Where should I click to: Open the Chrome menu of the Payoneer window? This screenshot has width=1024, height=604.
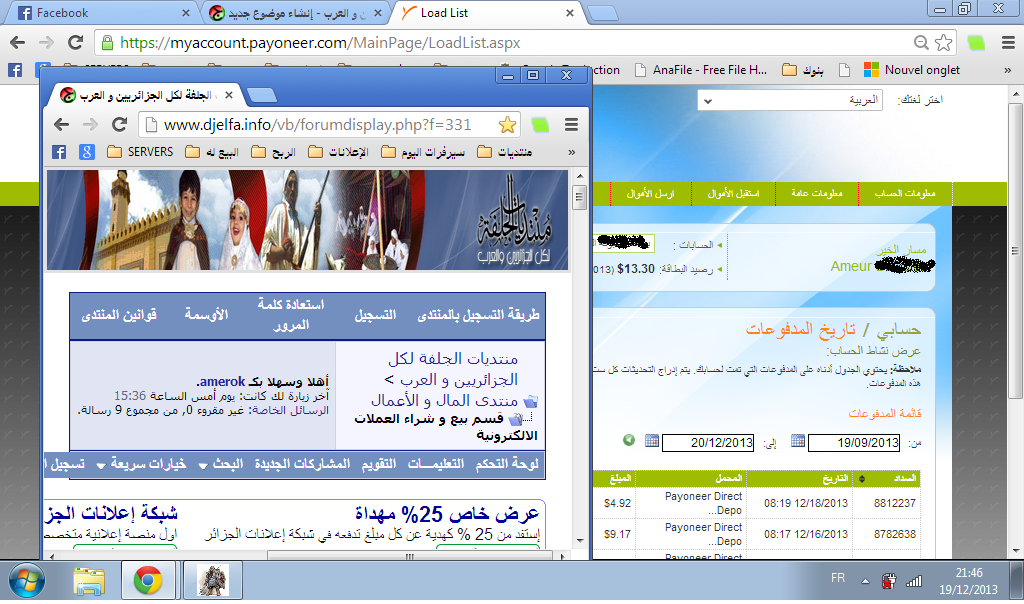[x=1008, y=43]
